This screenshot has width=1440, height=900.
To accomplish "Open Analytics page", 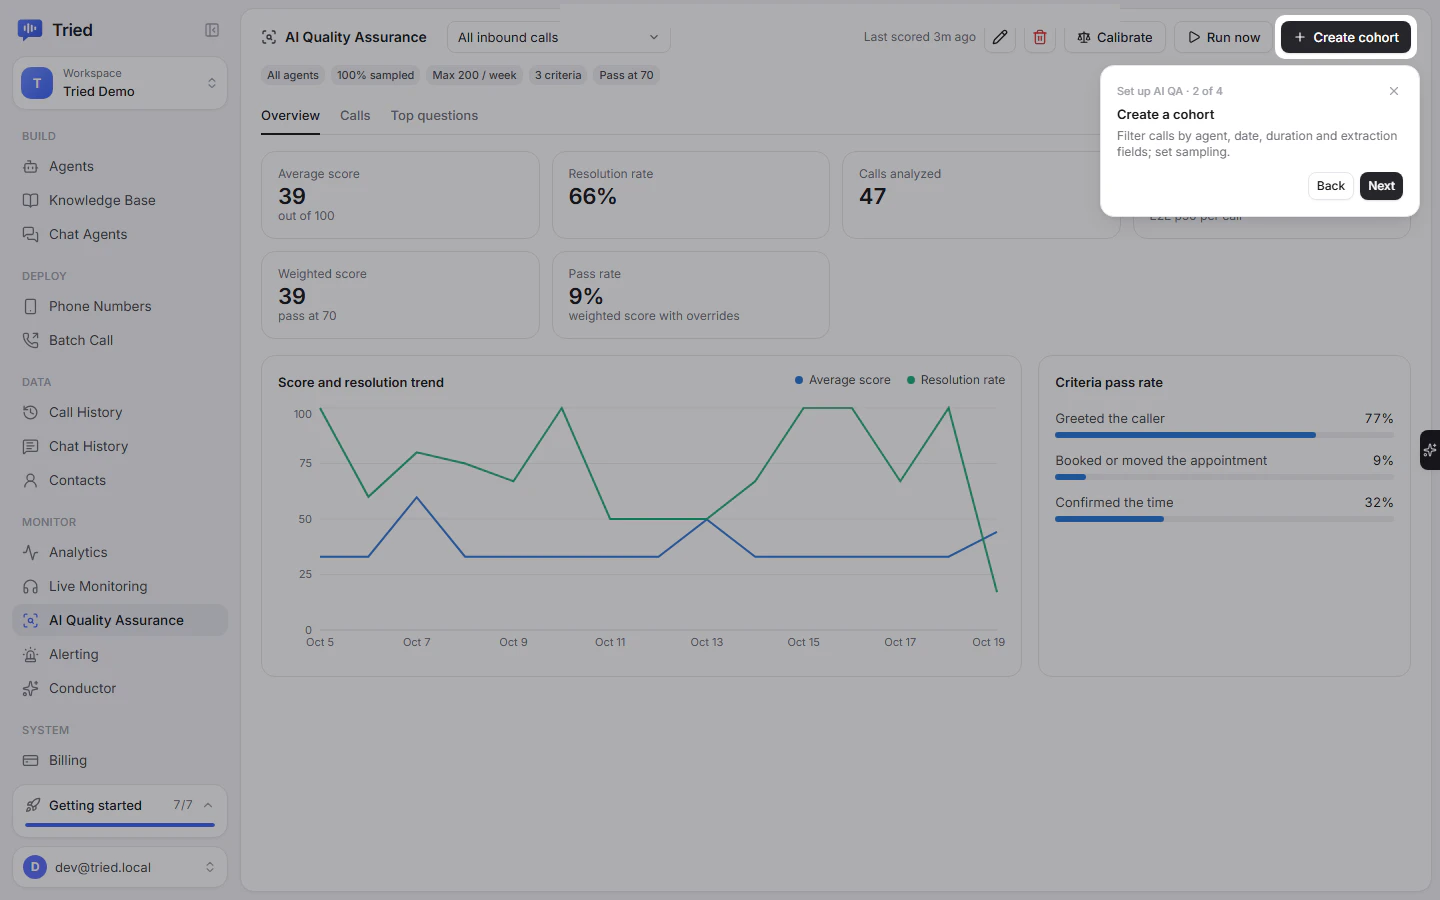I will tap(120, 552).
